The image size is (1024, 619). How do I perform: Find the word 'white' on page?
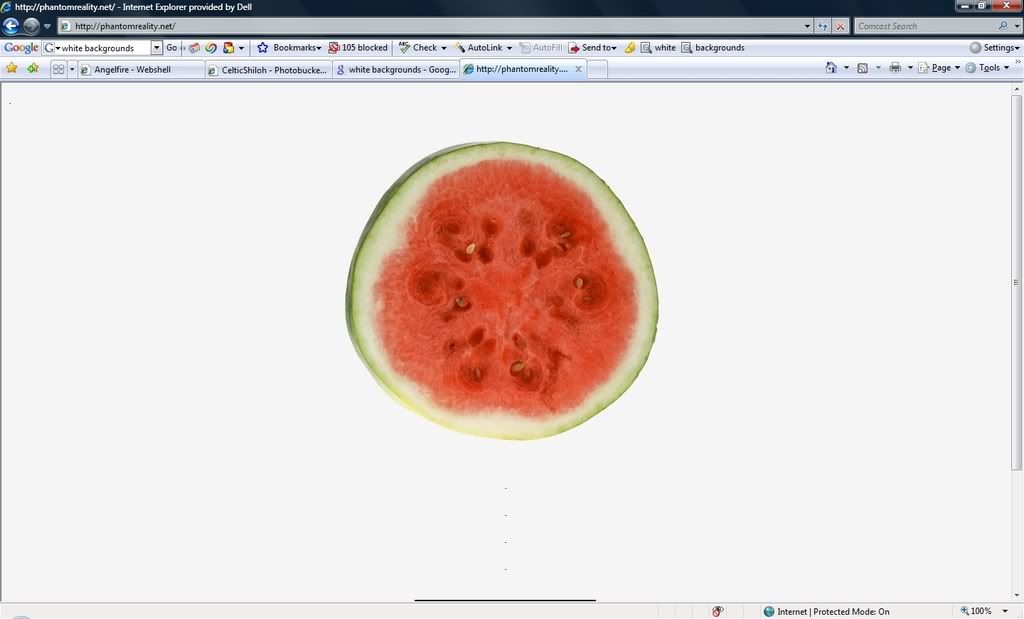pos(658,48)
